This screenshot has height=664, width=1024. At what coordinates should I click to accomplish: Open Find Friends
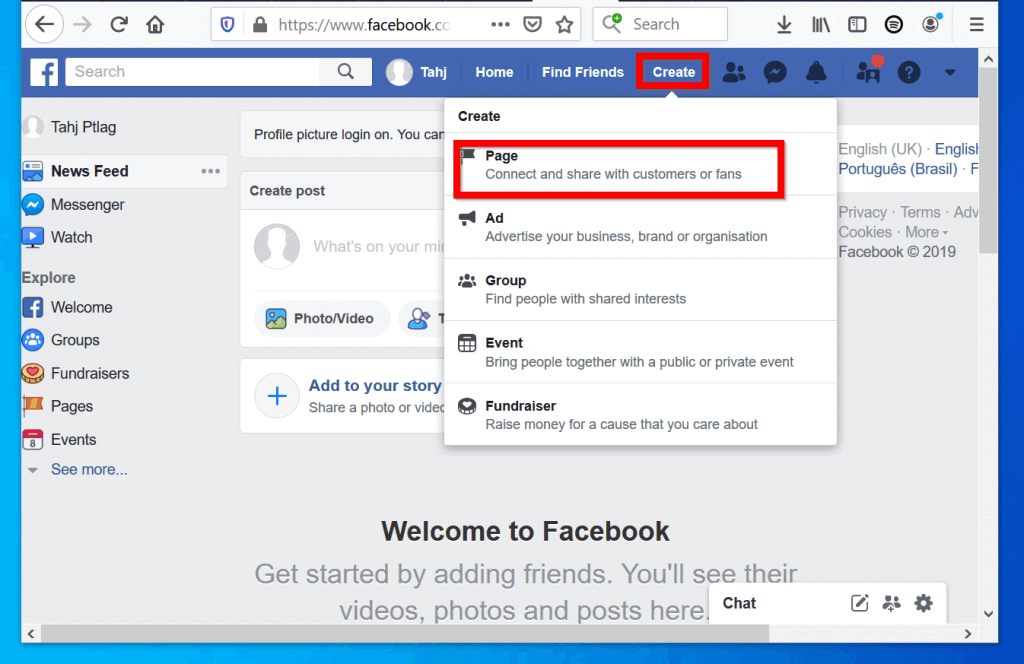click(583, 72)
